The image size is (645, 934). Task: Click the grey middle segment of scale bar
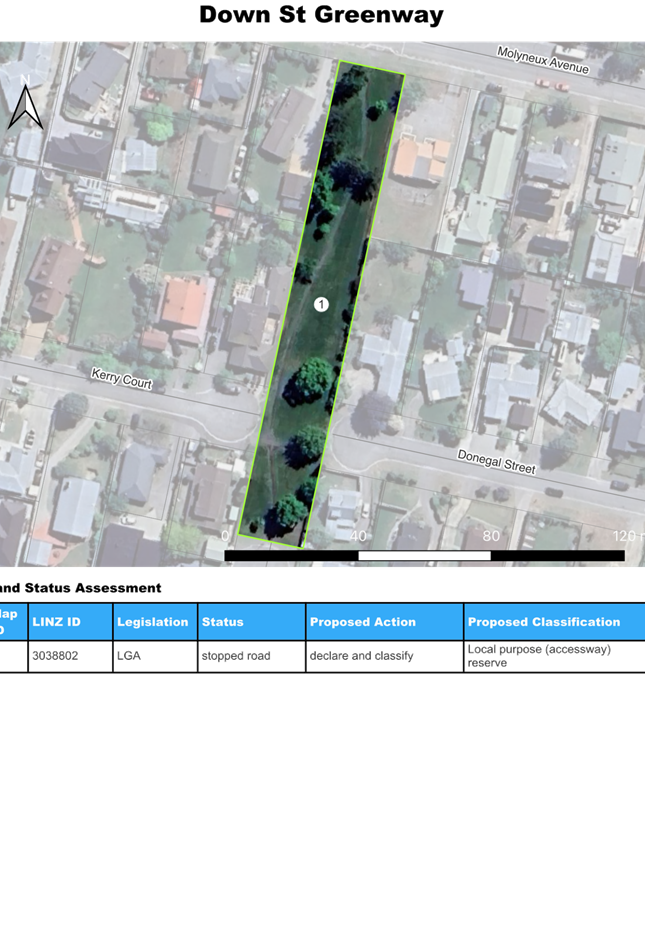[425, 556]
